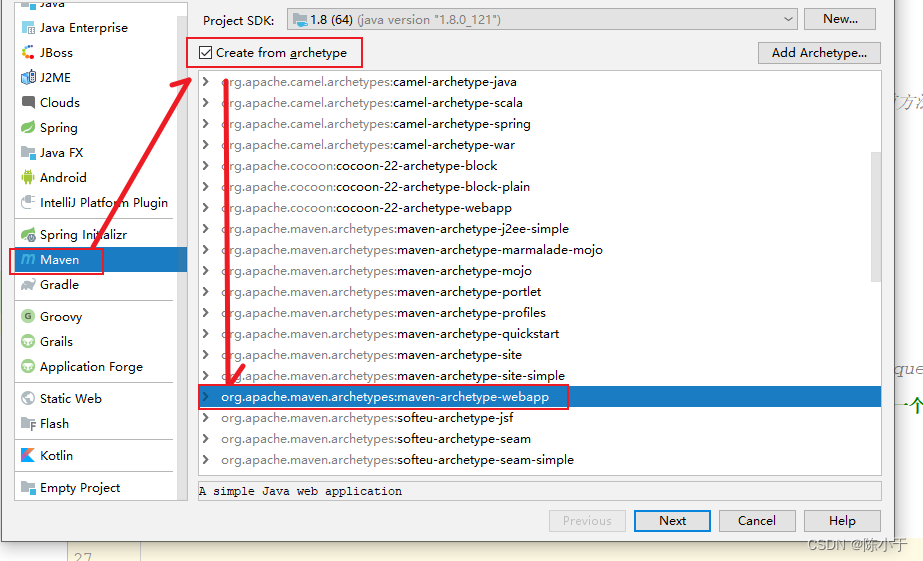The width and height of the screenshot is (923, 561).
Task: Click the SDK folder icon in combo box
Action: [300, 20]
